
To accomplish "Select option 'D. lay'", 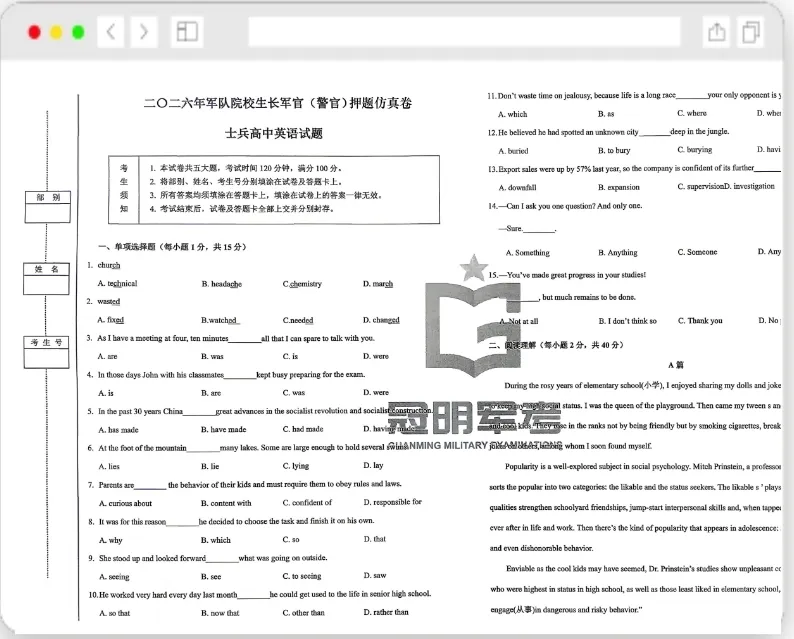I will tap(373, 465).
